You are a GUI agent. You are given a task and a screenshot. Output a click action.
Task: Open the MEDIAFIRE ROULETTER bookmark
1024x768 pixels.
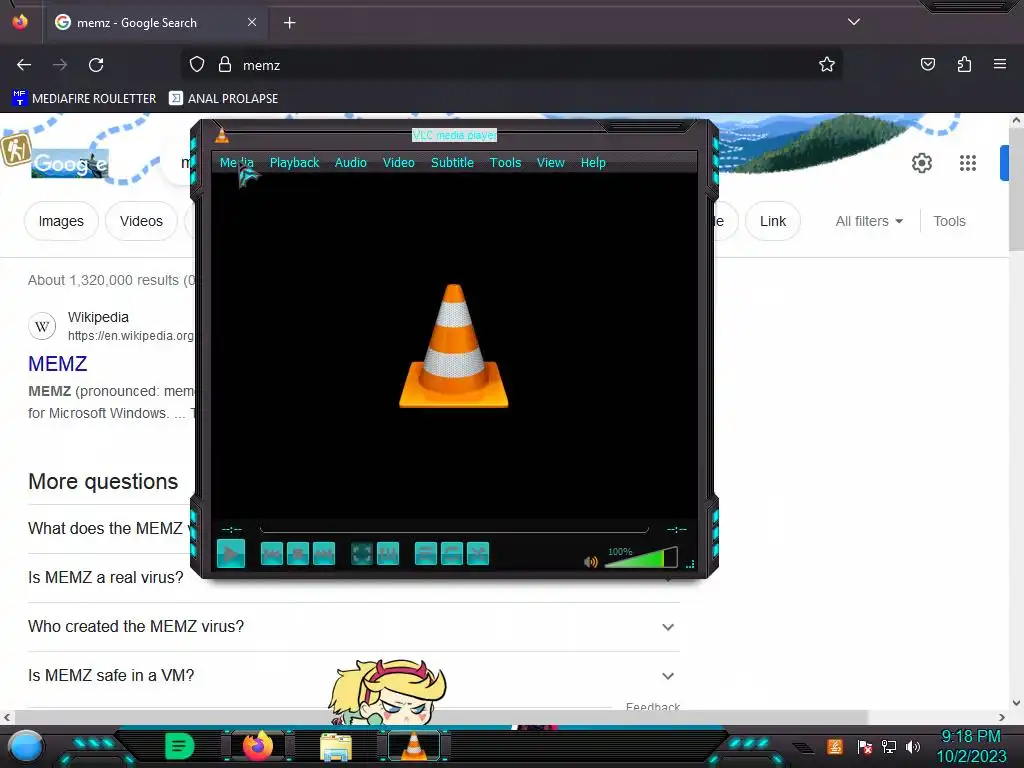pos(84,99)
